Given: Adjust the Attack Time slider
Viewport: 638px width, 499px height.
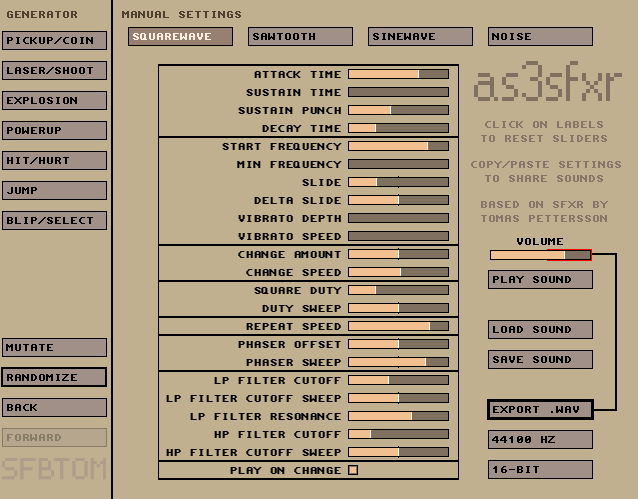Looking at the screenshot, I should click(x=399, y=74).
